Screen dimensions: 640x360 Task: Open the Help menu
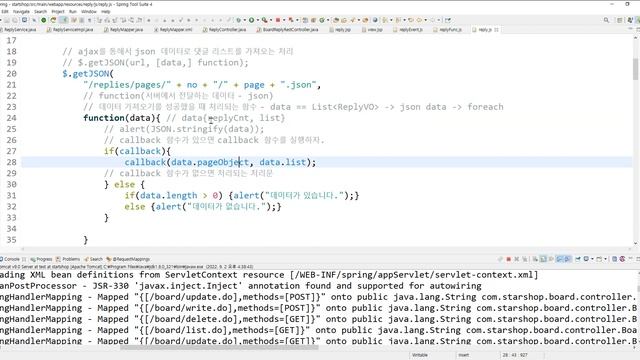pos(106,11)
